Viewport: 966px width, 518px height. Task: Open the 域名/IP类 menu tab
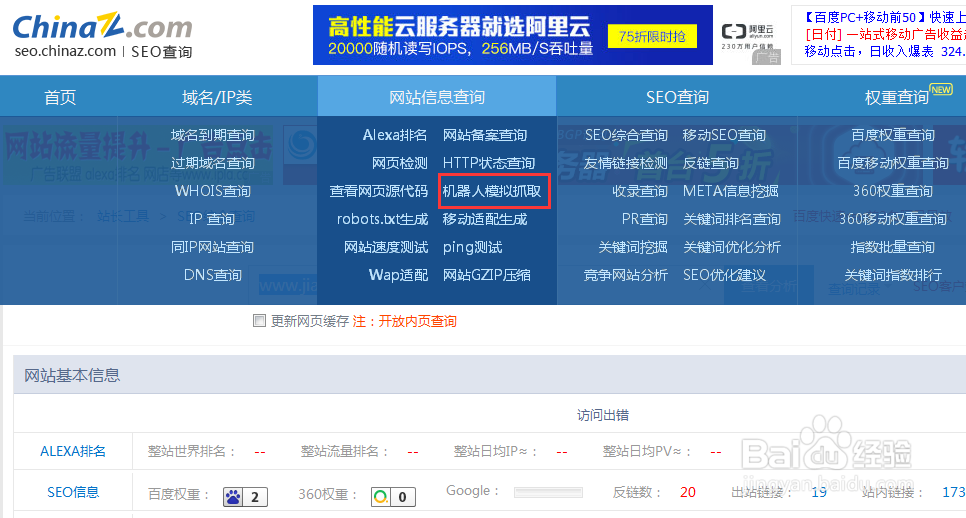coord(217,97)
